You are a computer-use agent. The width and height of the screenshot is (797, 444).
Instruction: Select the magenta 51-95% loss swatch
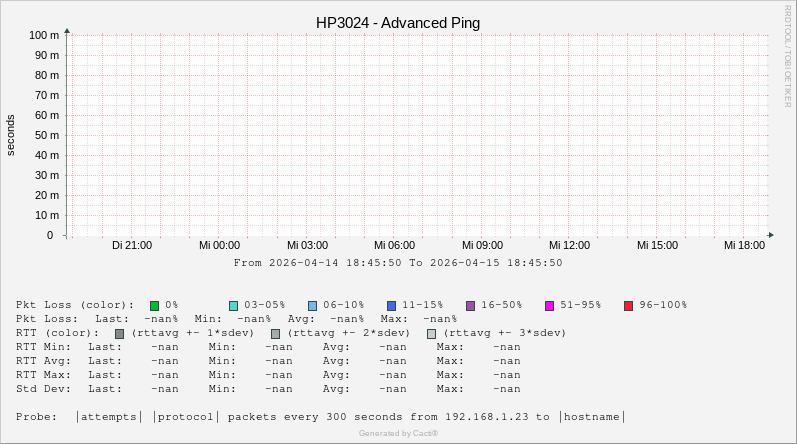549,305
